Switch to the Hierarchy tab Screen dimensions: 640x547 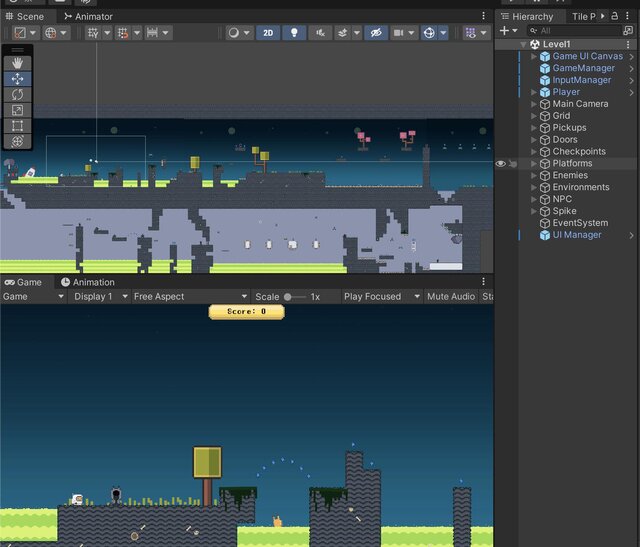[x=528, y=16]
